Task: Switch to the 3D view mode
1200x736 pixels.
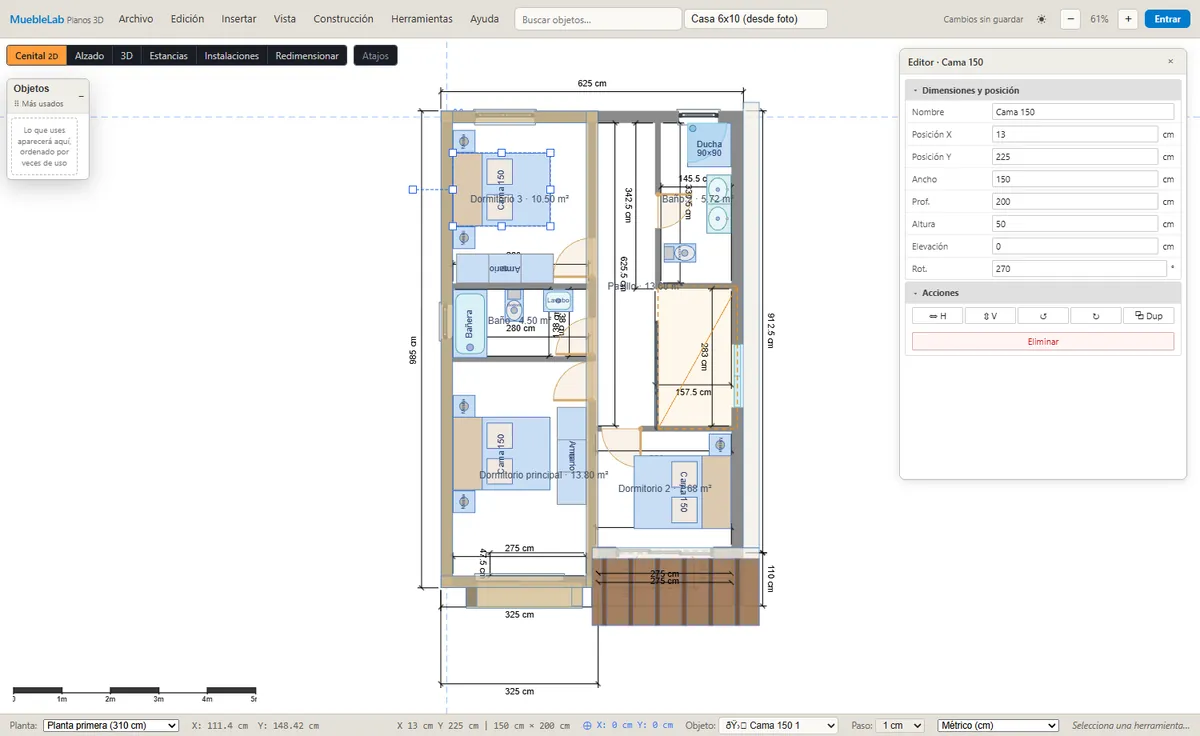Action: coord(127,56)
